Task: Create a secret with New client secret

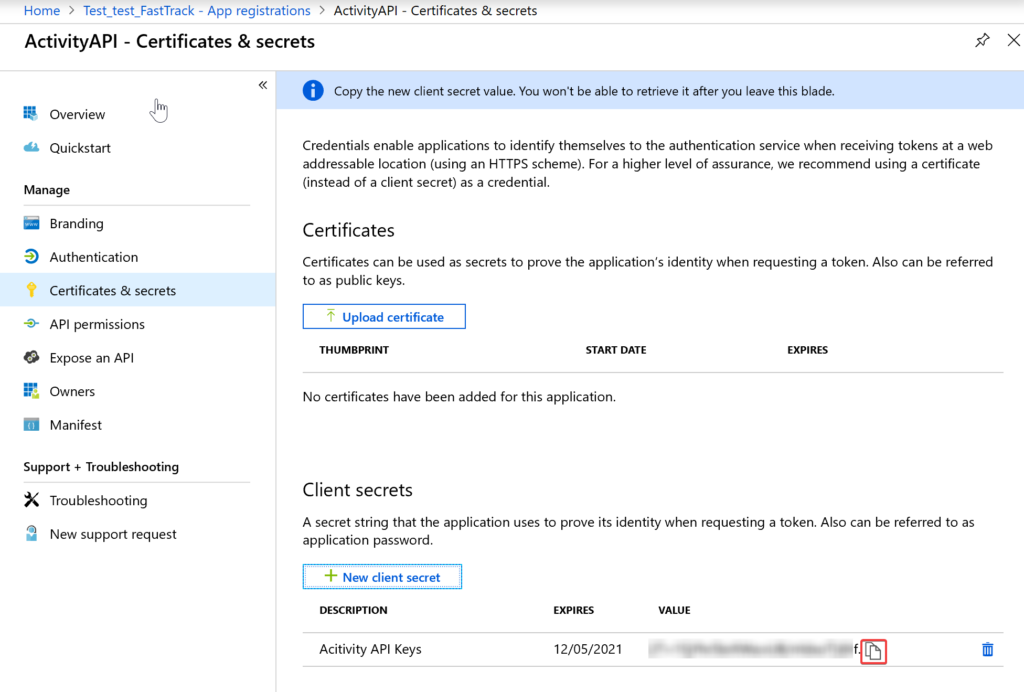Action: 382,577
